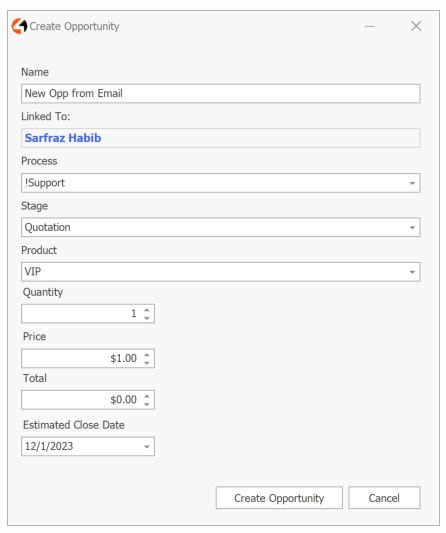Cancel the opportunity creation dialog
446x533 pixels.
(x=384, y=498)
